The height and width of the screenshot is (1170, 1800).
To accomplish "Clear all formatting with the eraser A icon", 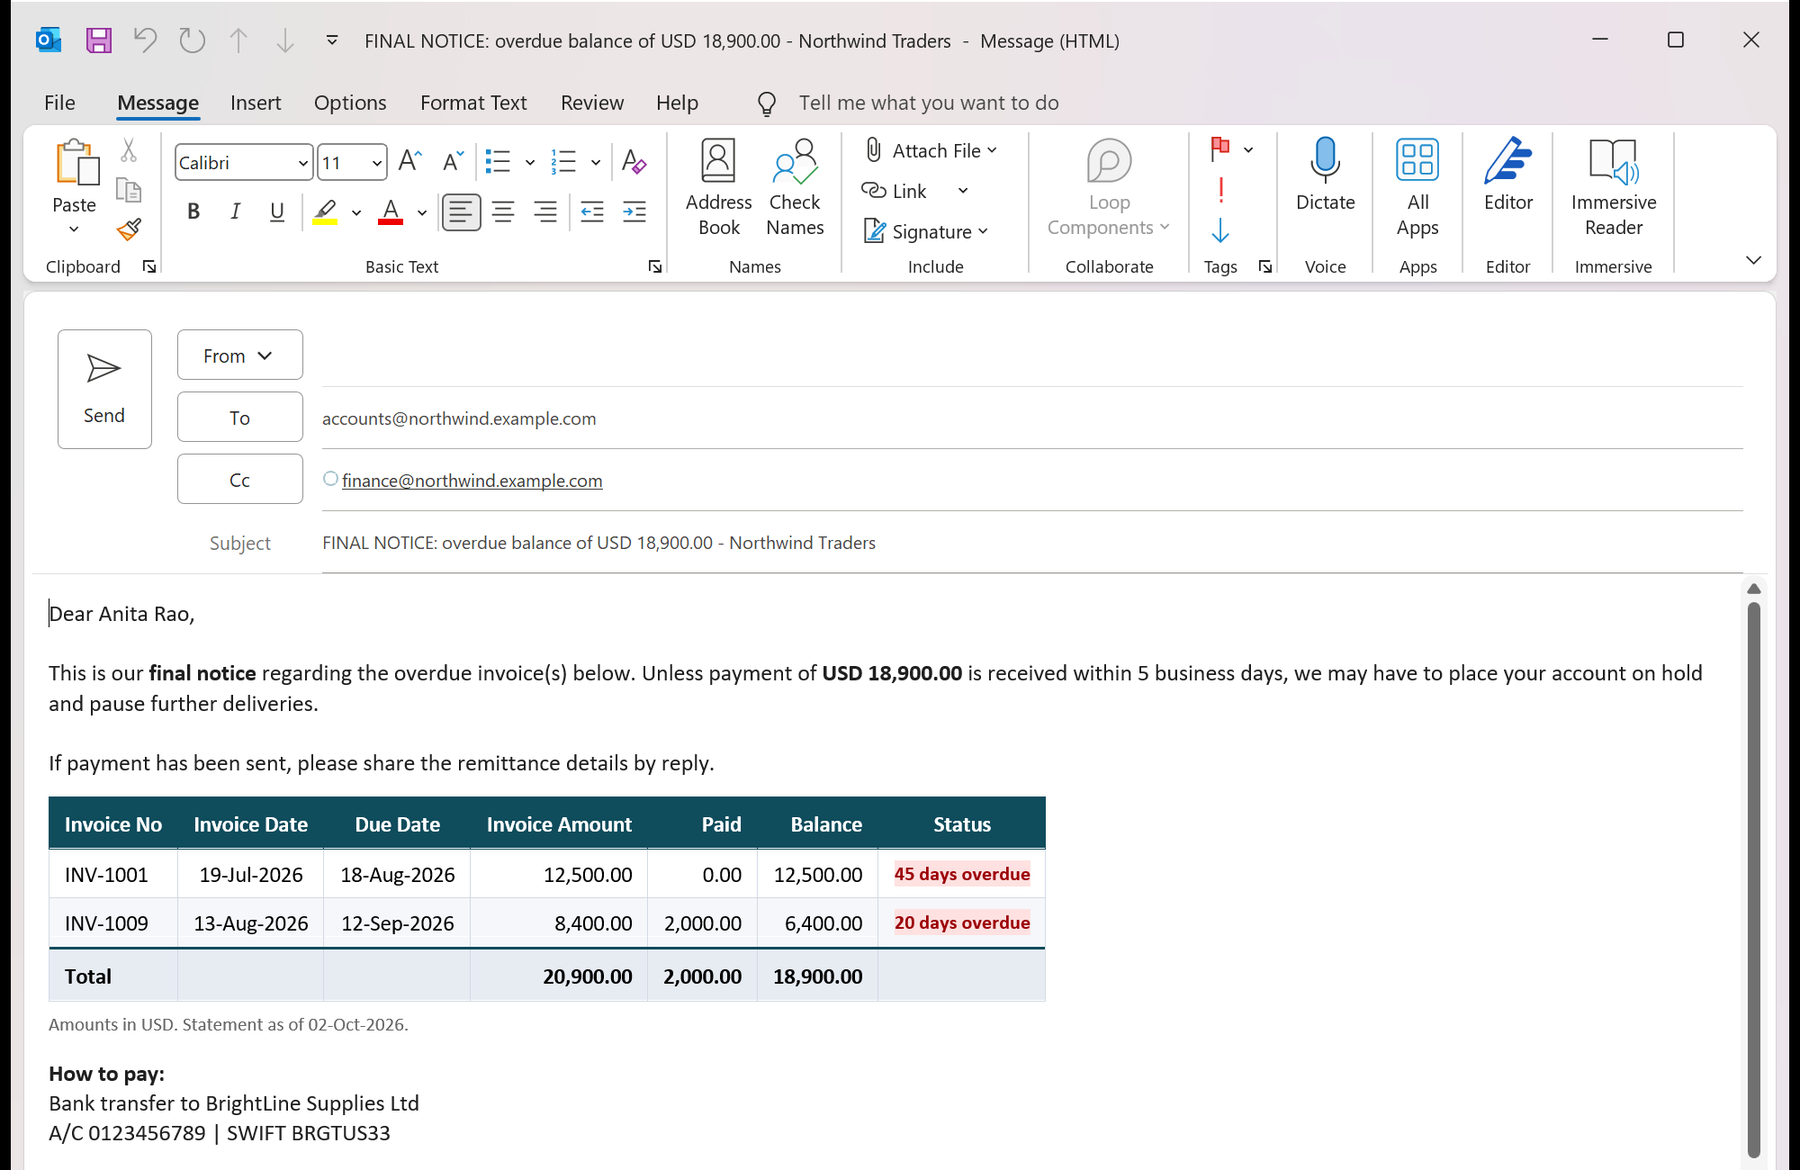I will click(634, 162).
